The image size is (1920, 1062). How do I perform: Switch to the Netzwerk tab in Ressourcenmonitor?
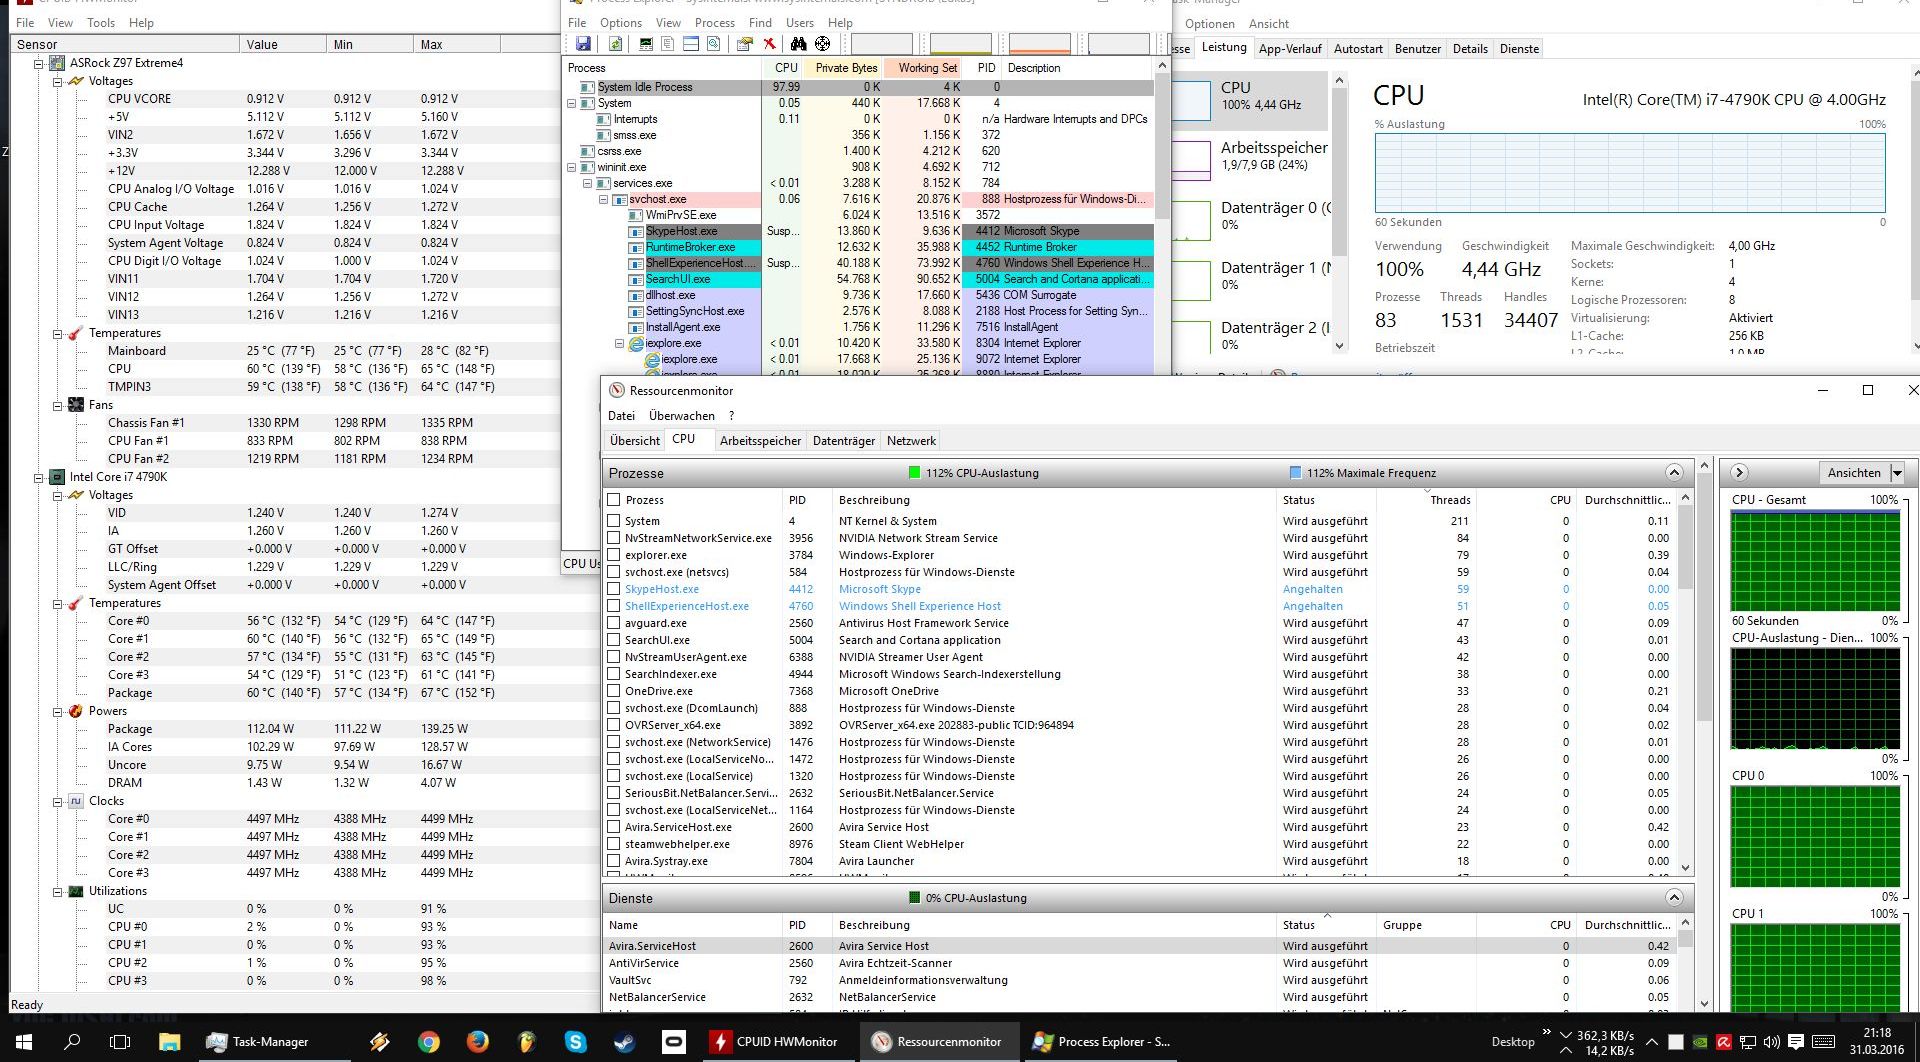pos(911,441)
